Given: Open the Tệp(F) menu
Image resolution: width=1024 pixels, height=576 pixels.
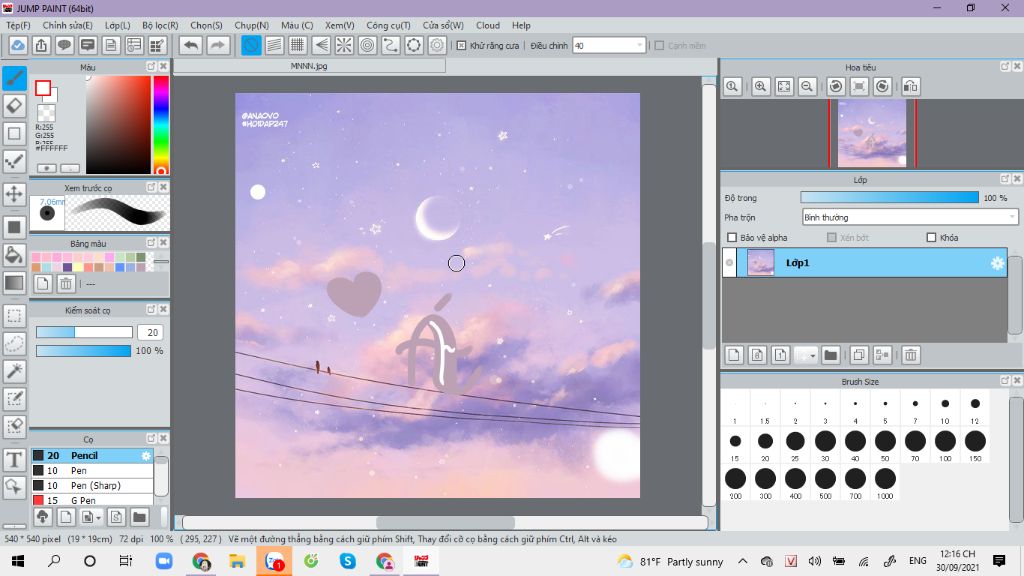Looking at the screenshot, I should click(x=18, y=25).
